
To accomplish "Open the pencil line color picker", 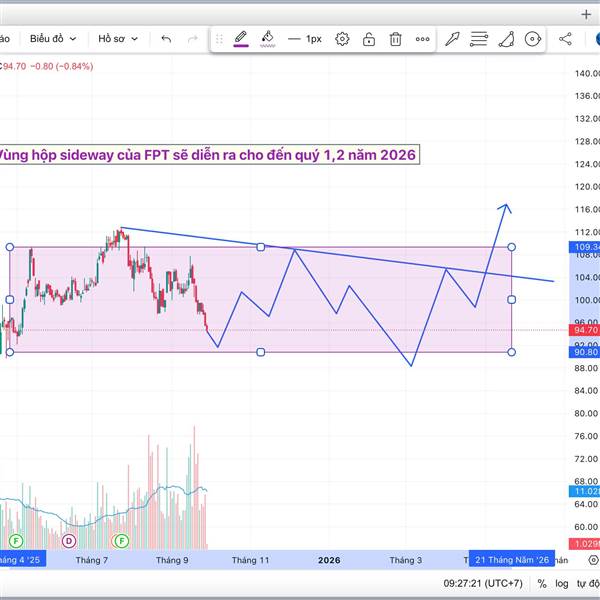I will (241, 39).
